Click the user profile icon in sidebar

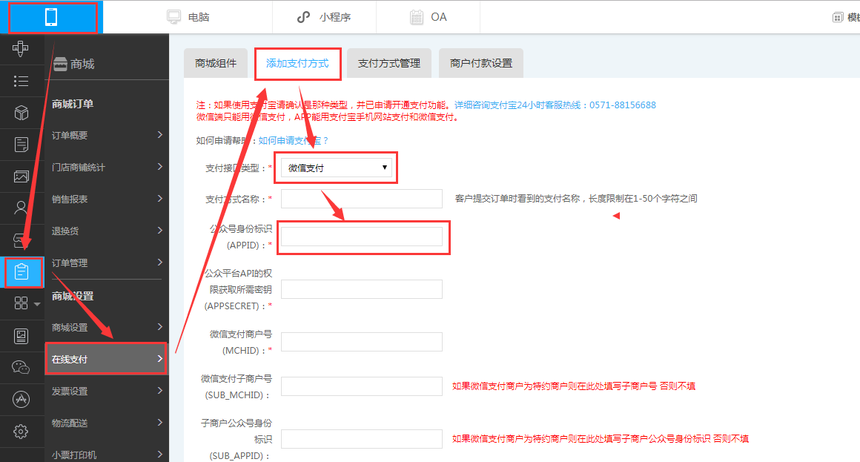pyautogui.click(x=21, y=208)
